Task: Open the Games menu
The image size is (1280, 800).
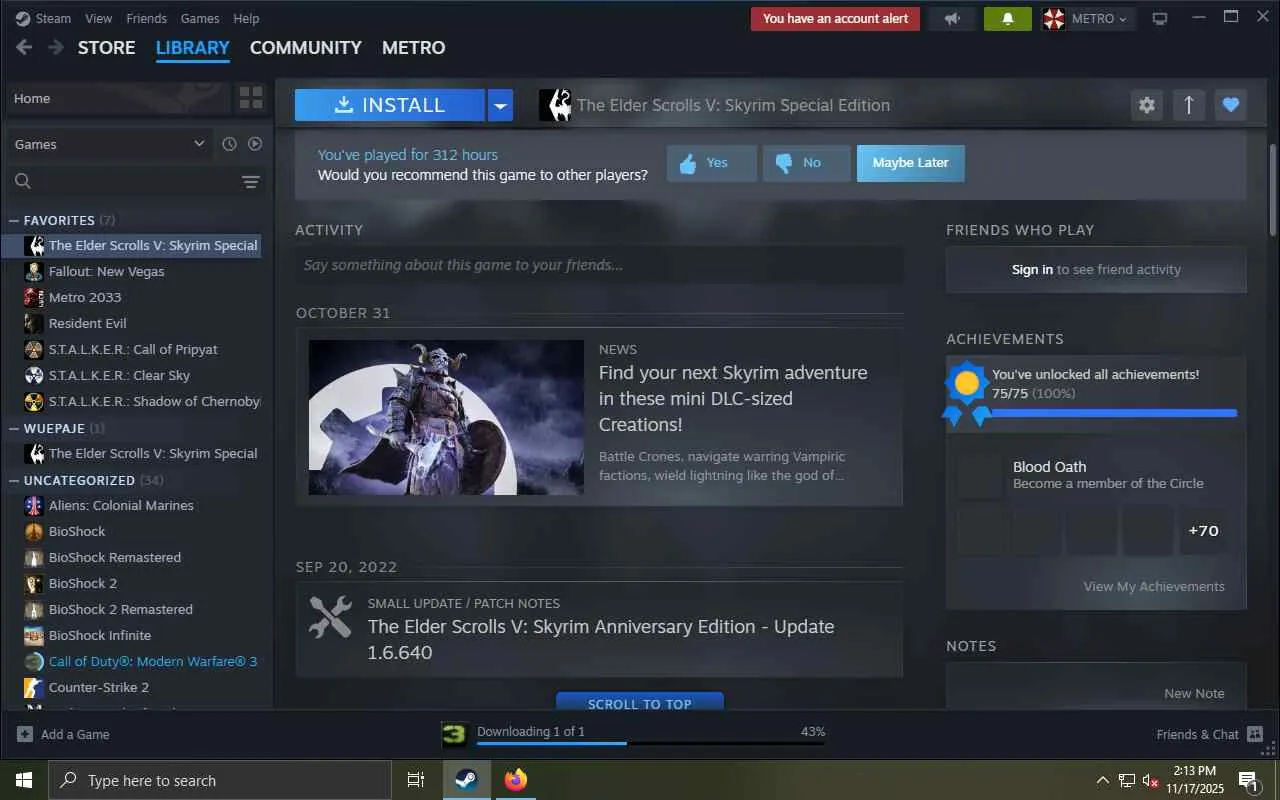Action: 200,18
